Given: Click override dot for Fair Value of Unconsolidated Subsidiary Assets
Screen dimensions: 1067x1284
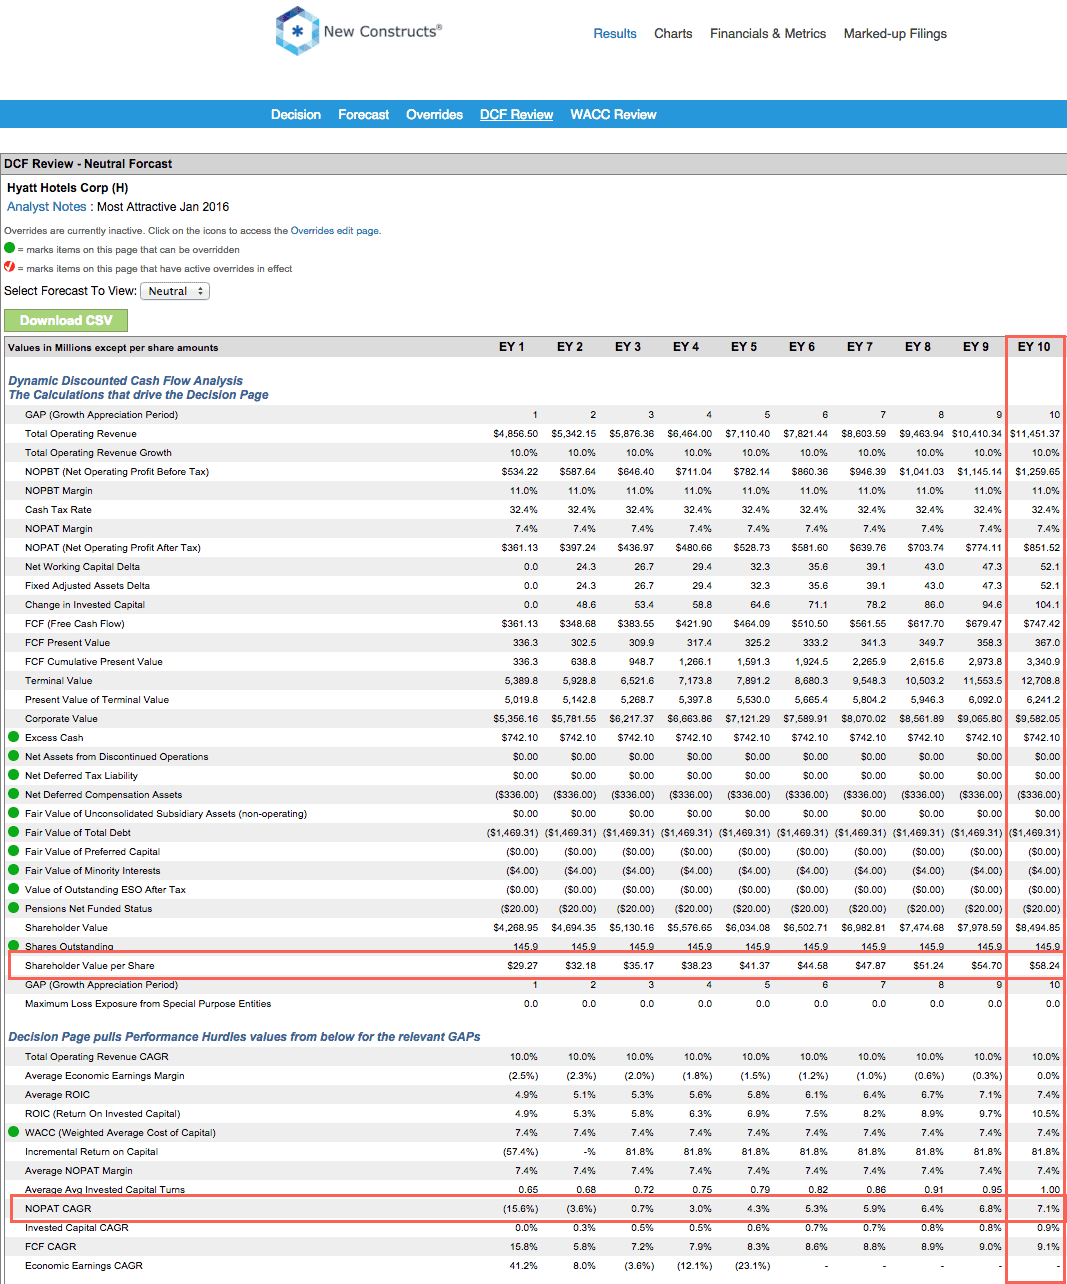Looking at the screenshot, I should (14, 813).
